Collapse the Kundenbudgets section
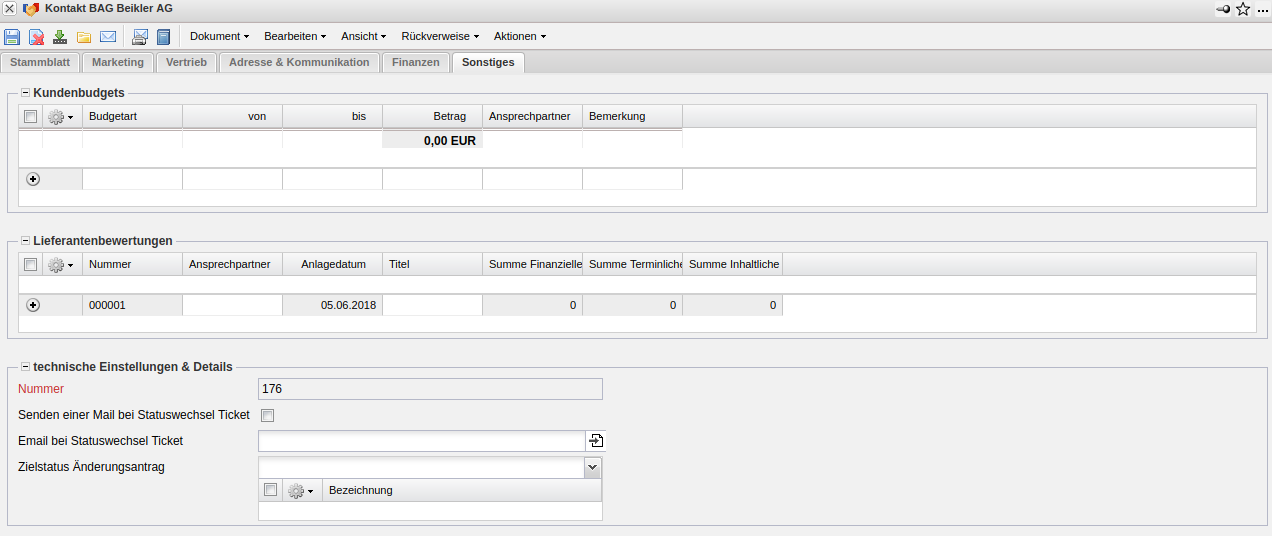This screenshot has width=1272, height=536. (x=26, y=93)
